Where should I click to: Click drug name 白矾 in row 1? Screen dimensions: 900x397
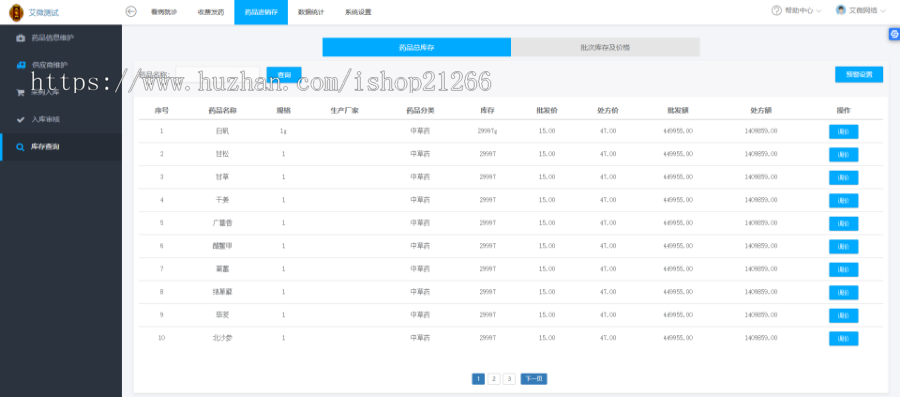pos(222,131)
